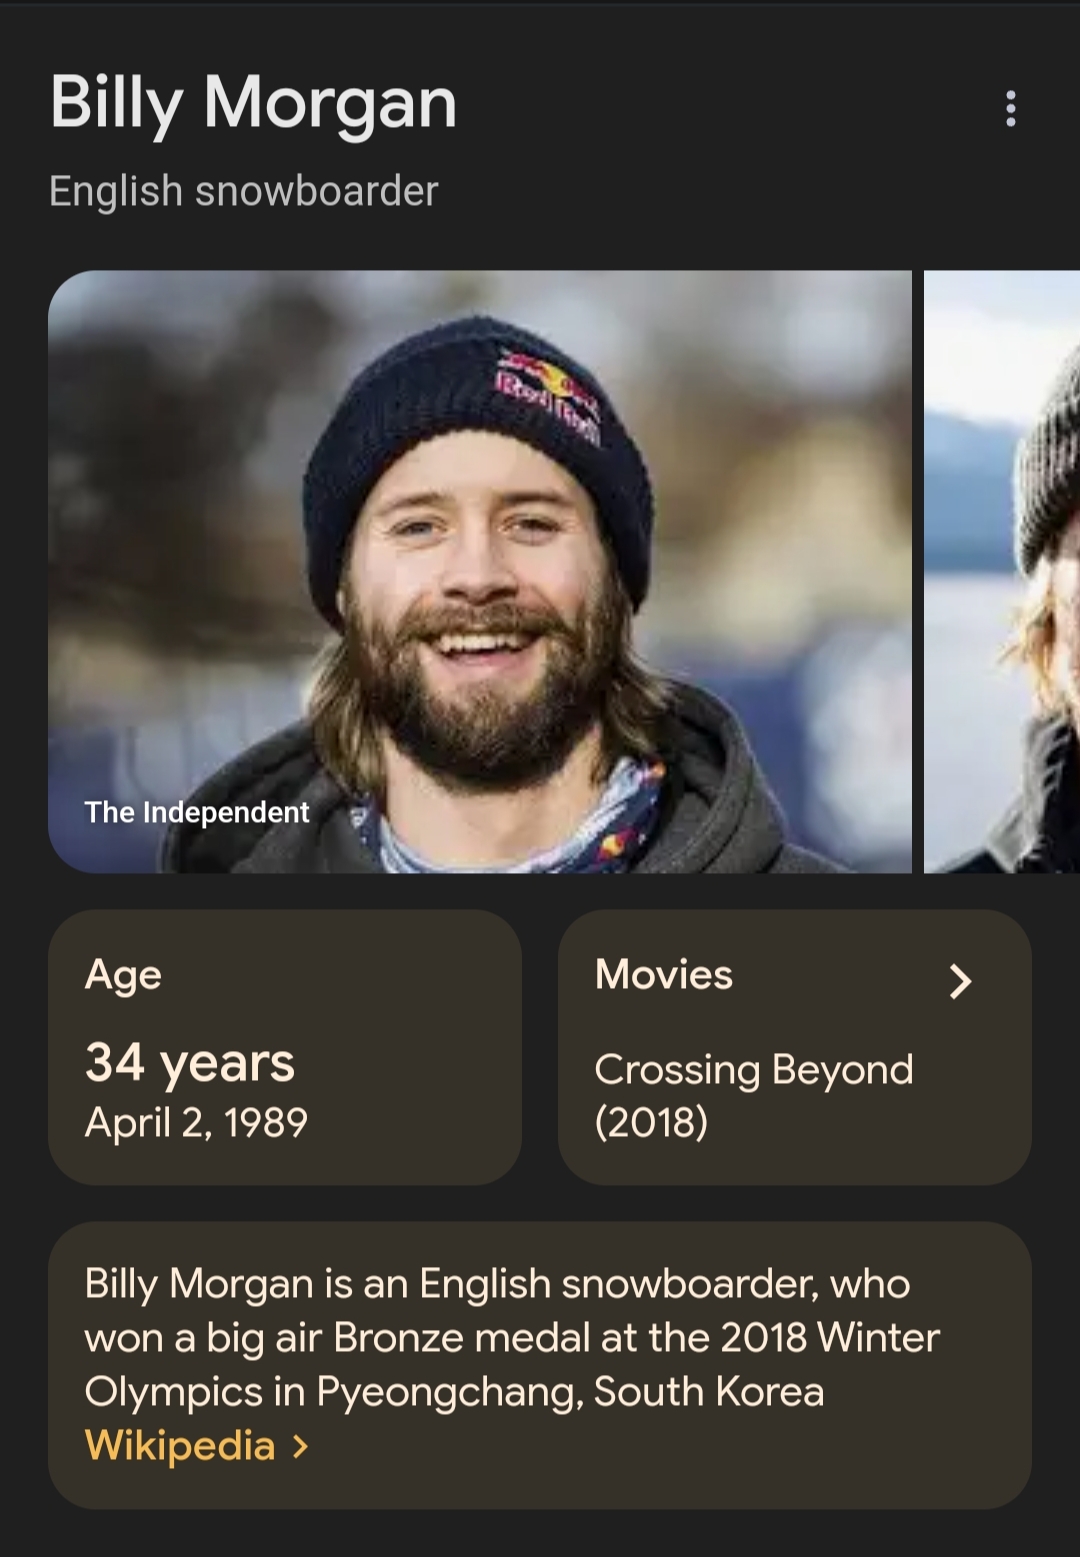The image size is (1080, 1557).
Task: Tap the big air Bronze medal text line
Action: click(x=512, y=1338)
